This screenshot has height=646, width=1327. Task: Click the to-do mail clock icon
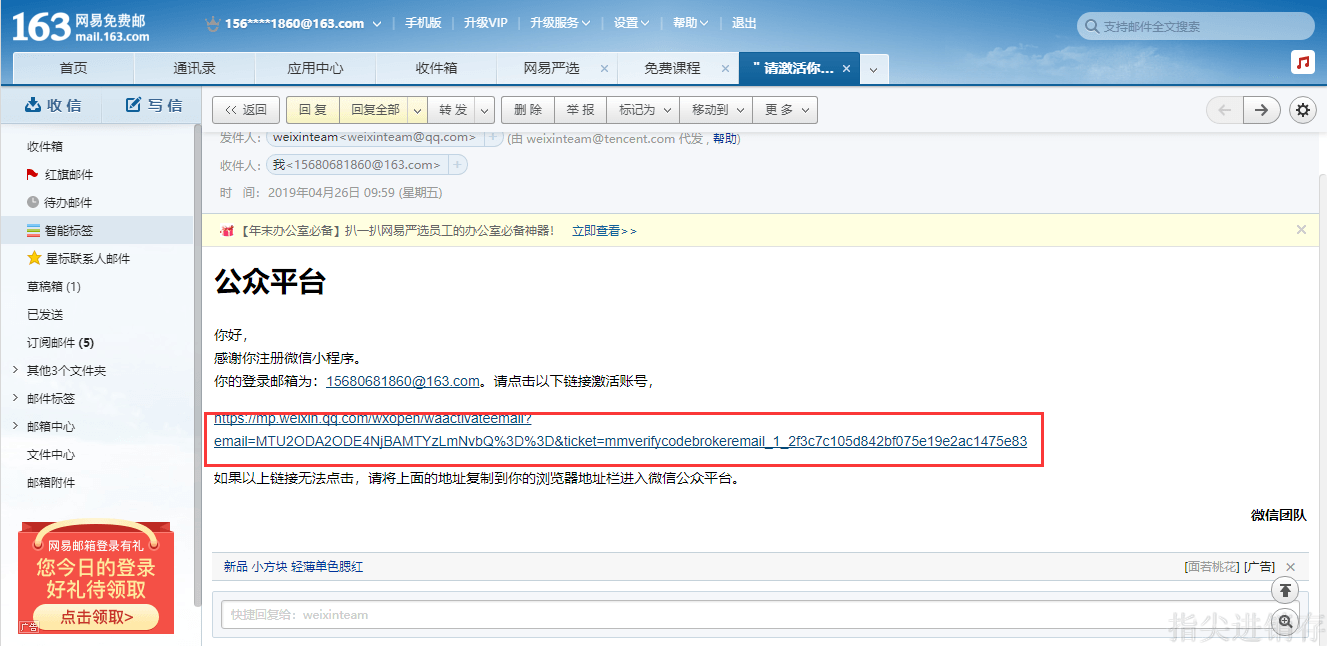point(33,202)
